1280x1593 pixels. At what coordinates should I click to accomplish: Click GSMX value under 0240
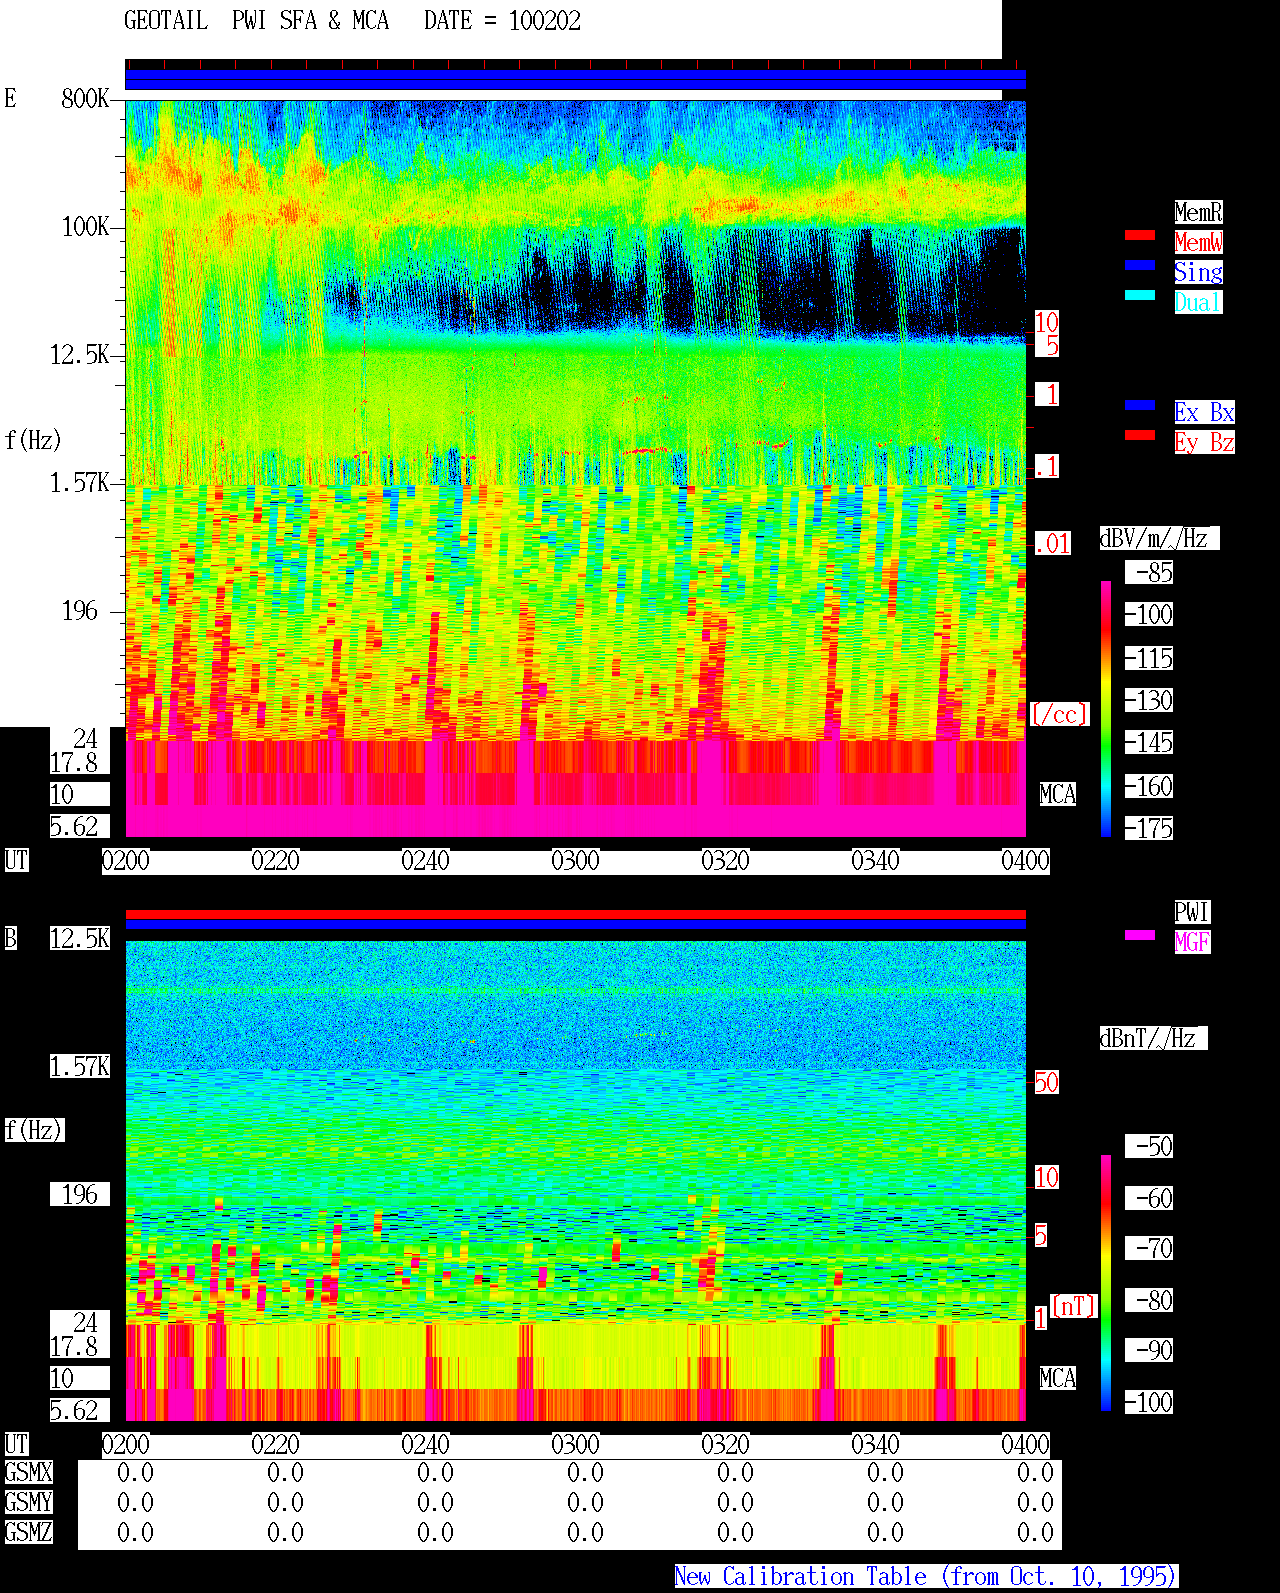pyautogui.click(x=435, y=1472)
